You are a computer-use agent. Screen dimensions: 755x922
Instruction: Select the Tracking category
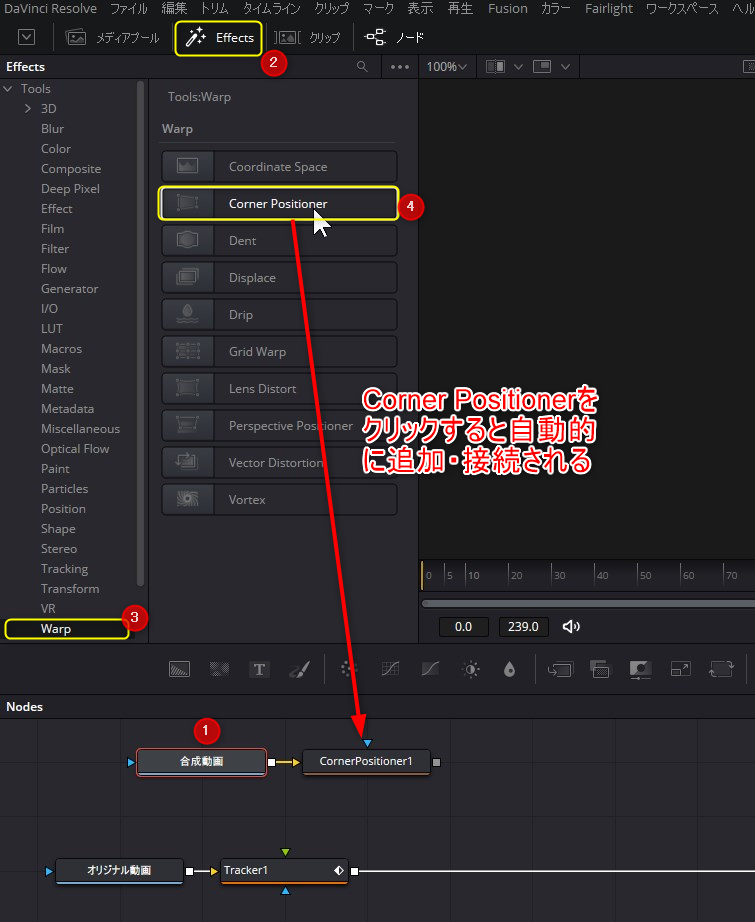tap(65, 569)
